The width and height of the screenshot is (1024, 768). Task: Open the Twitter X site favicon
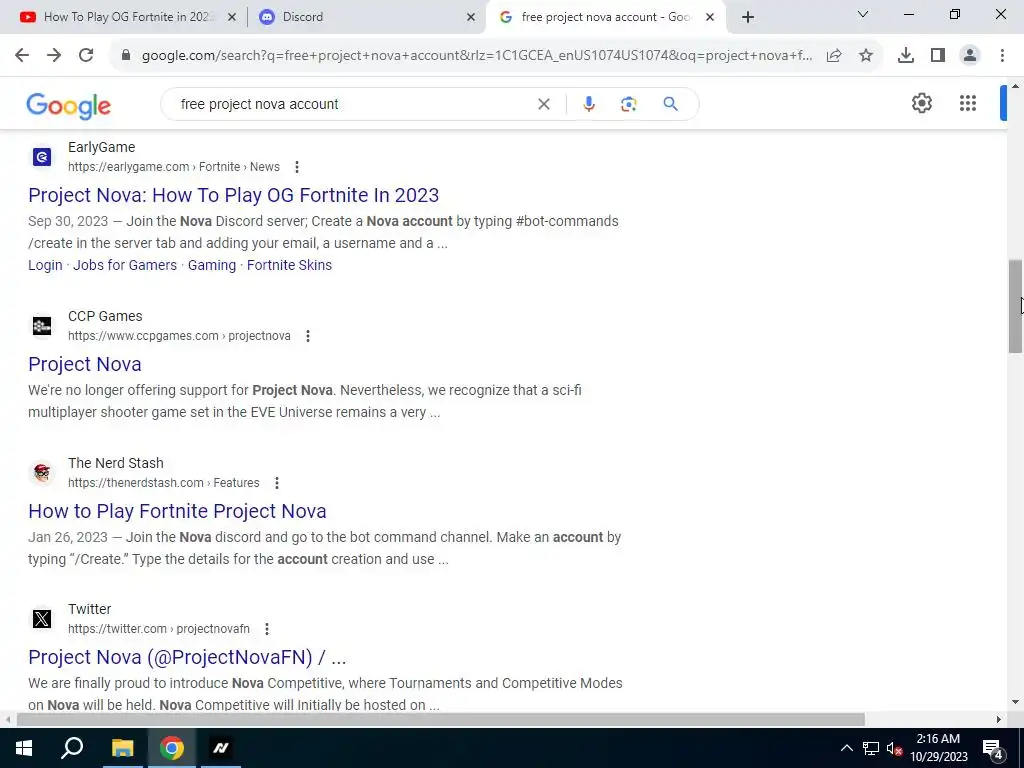[x=42, y=618]
